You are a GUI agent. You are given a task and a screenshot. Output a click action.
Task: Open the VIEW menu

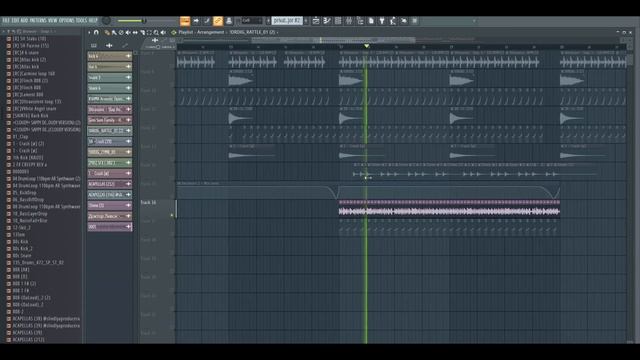coord(53,20)
